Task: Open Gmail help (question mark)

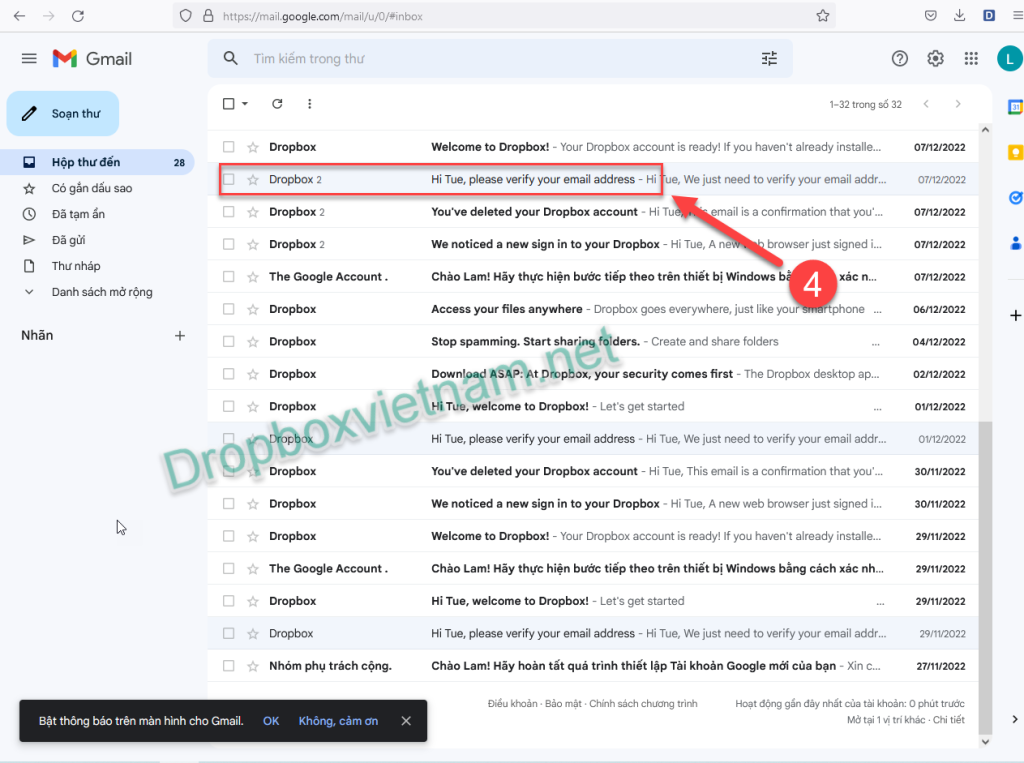Action: click(899, 59)
